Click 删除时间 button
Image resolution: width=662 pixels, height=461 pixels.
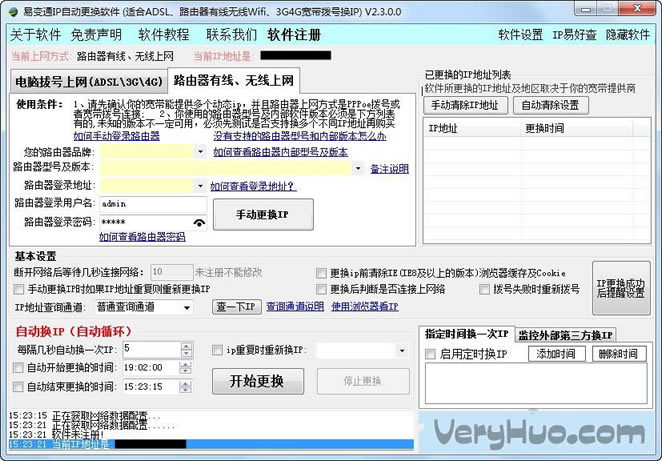pyautogui.click(x=619, y=353)
